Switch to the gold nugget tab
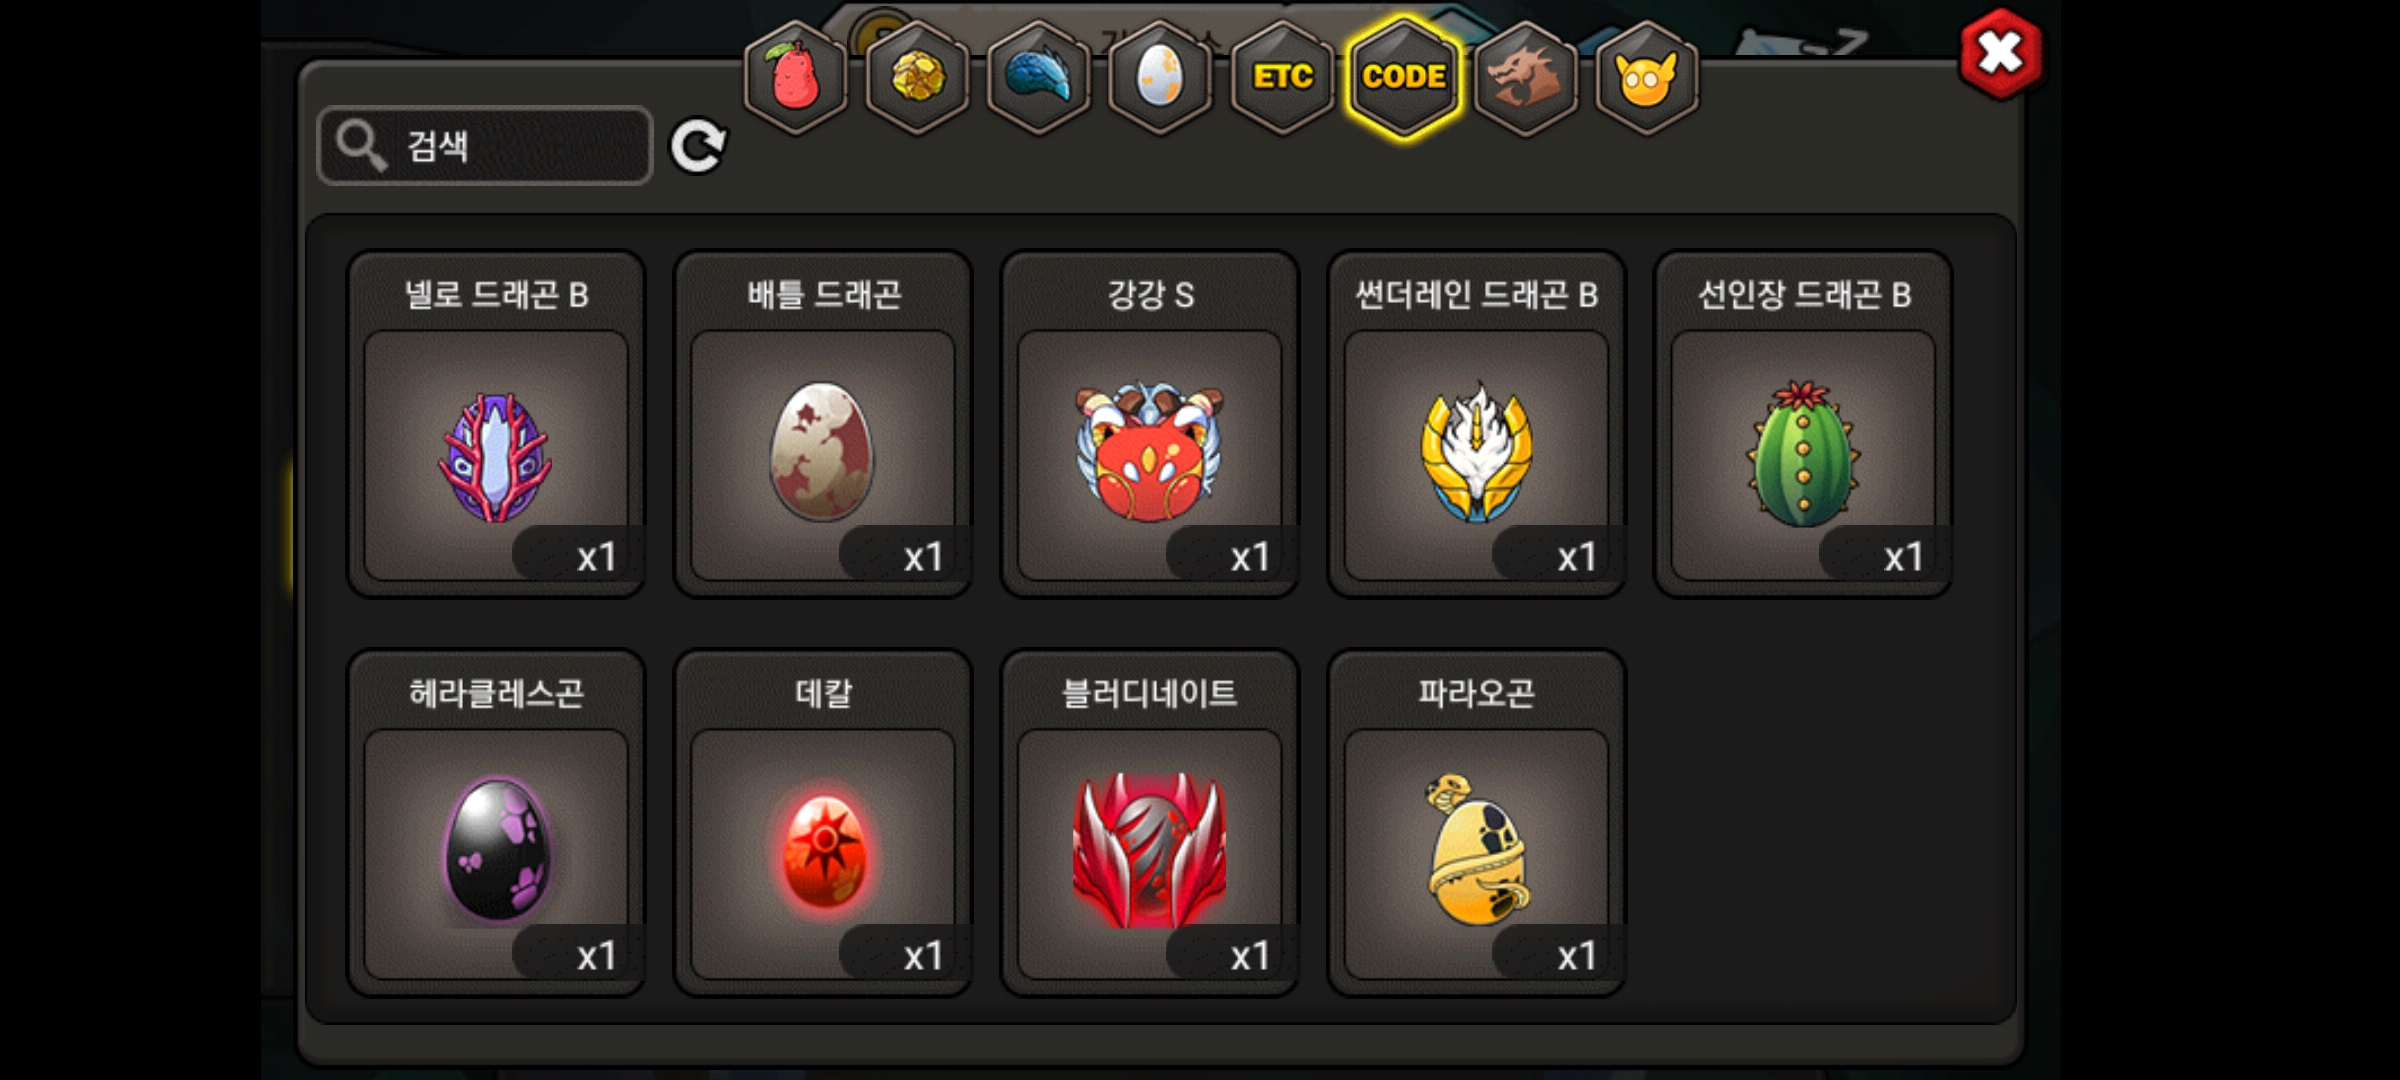The height and width of the screenshot is (1080, 2400). 917,77
